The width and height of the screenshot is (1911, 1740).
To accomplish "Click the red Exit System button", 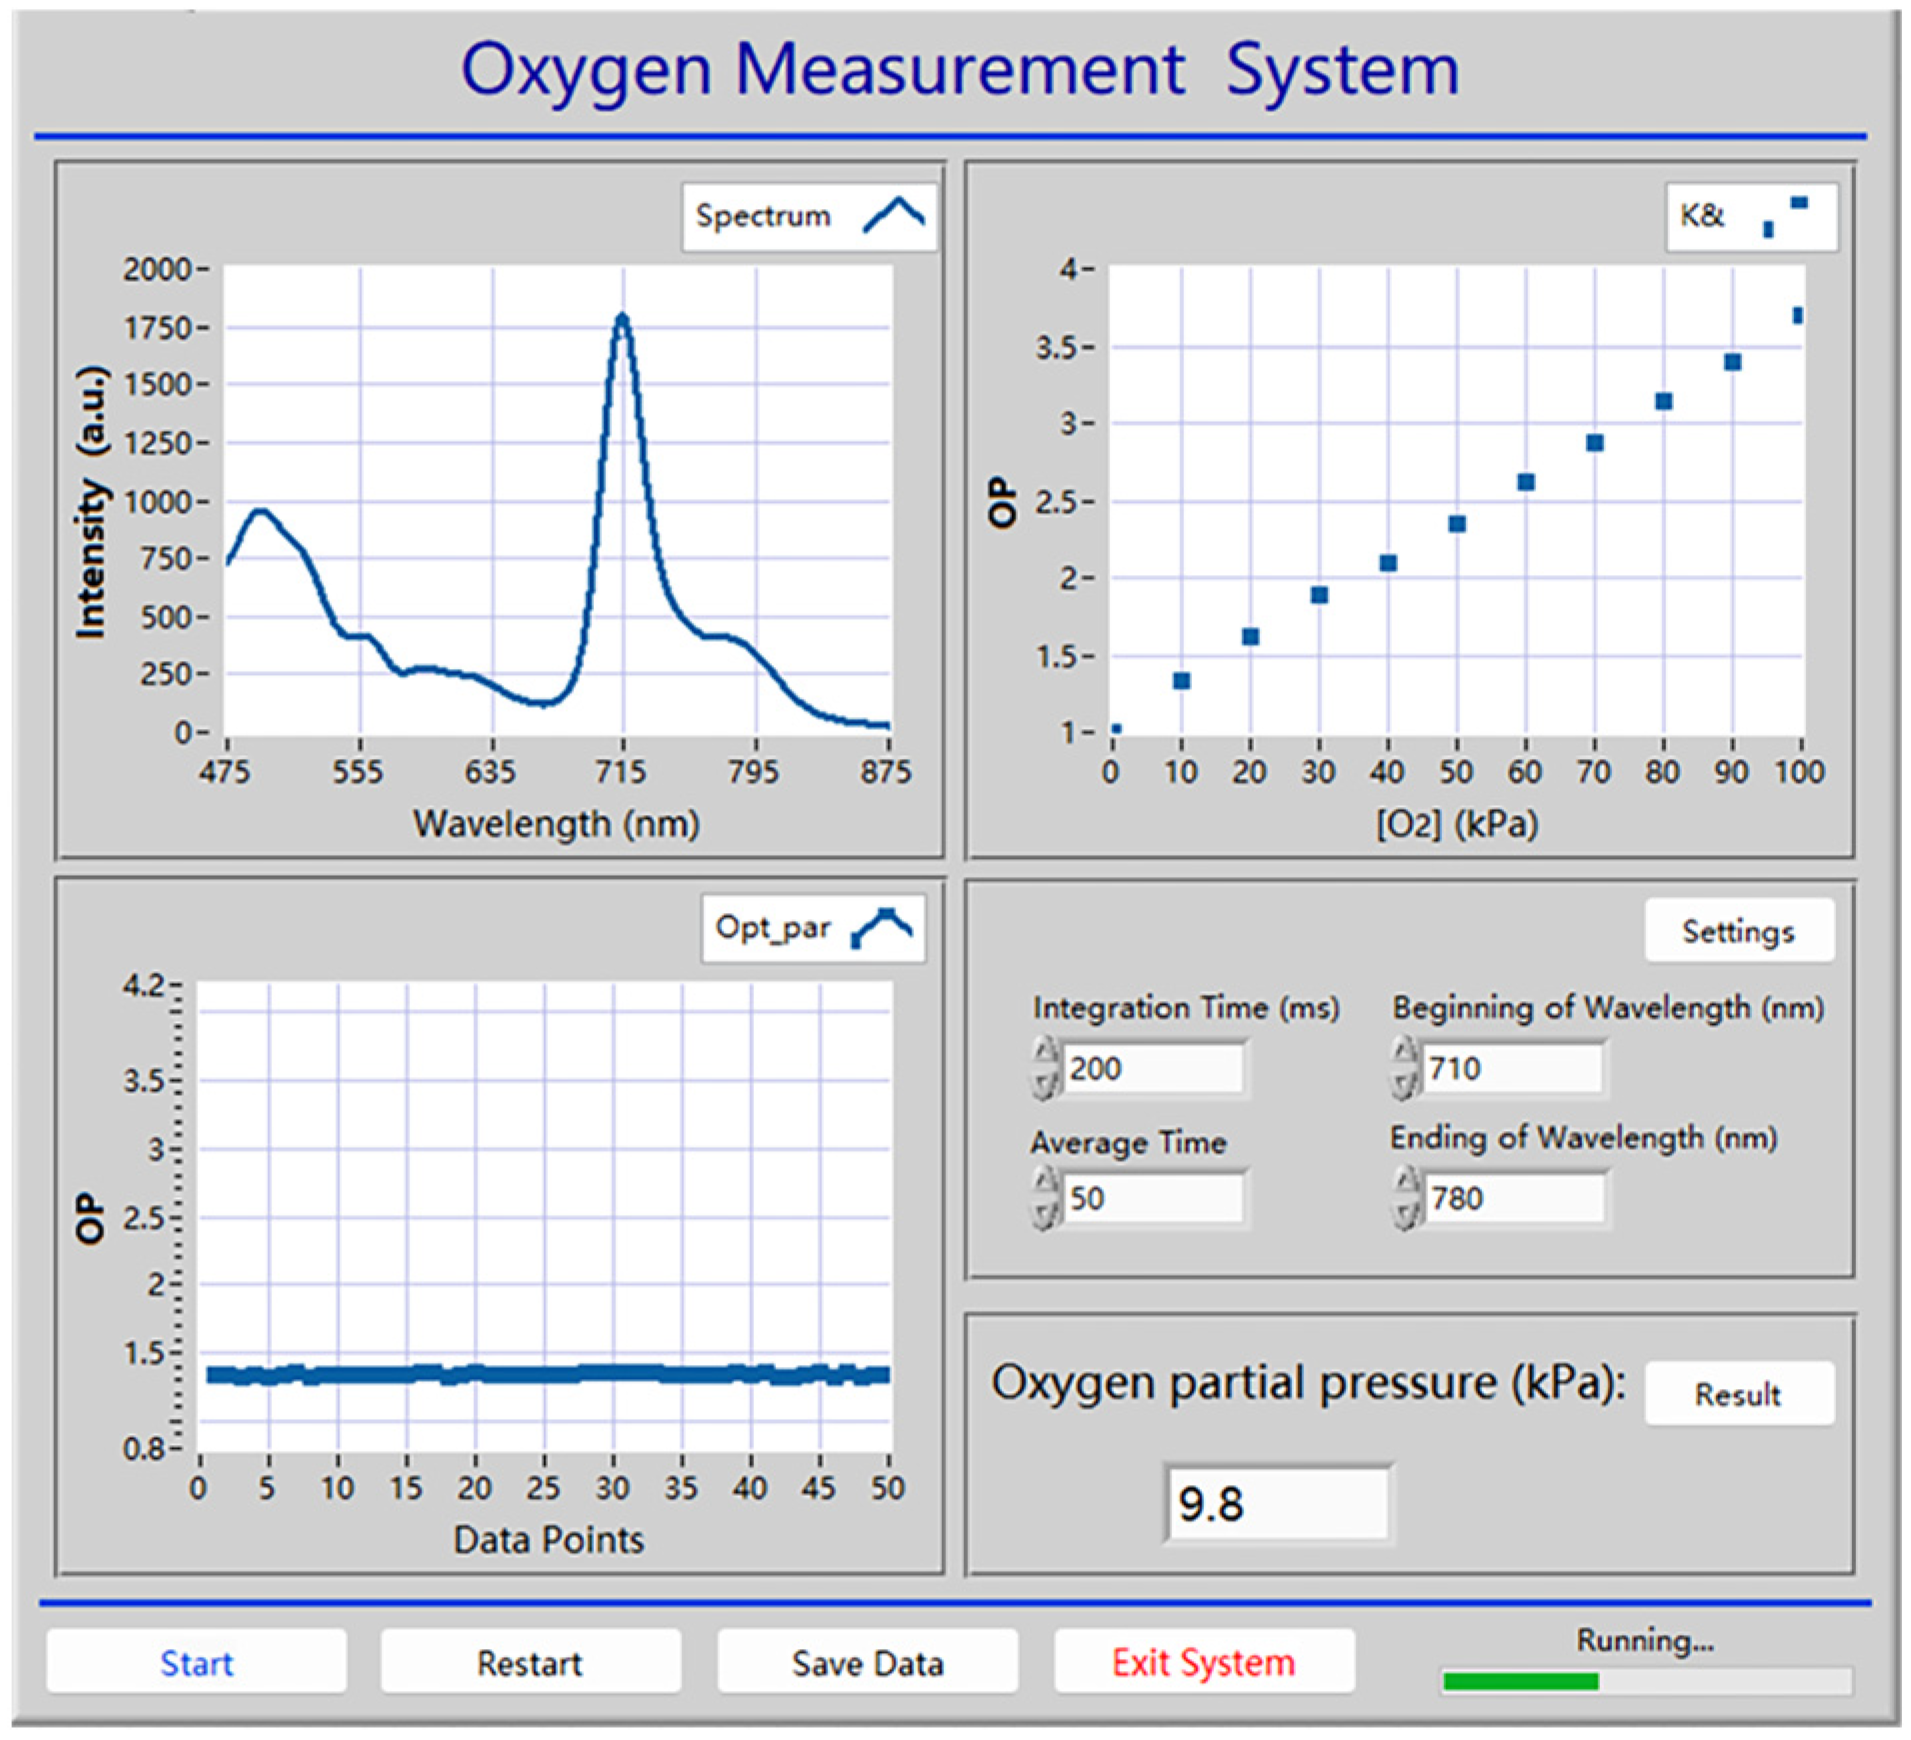I will pos(1203,1662).
